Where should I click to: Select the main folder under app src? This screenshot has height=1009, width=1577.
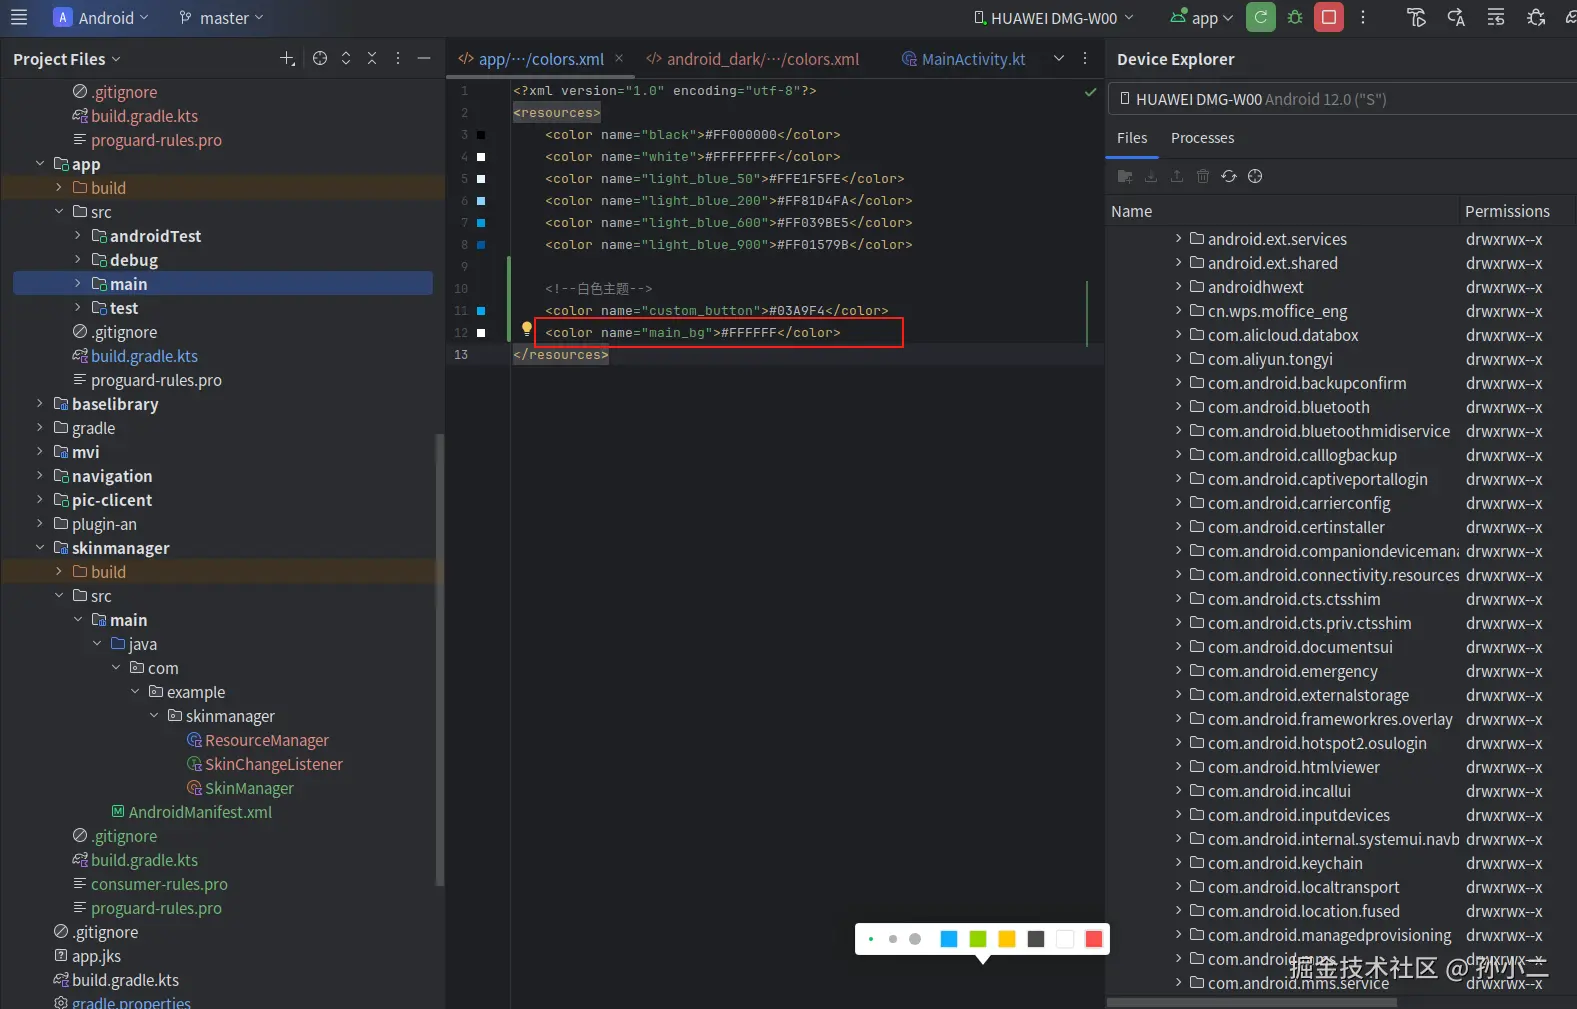click(222, 283)
